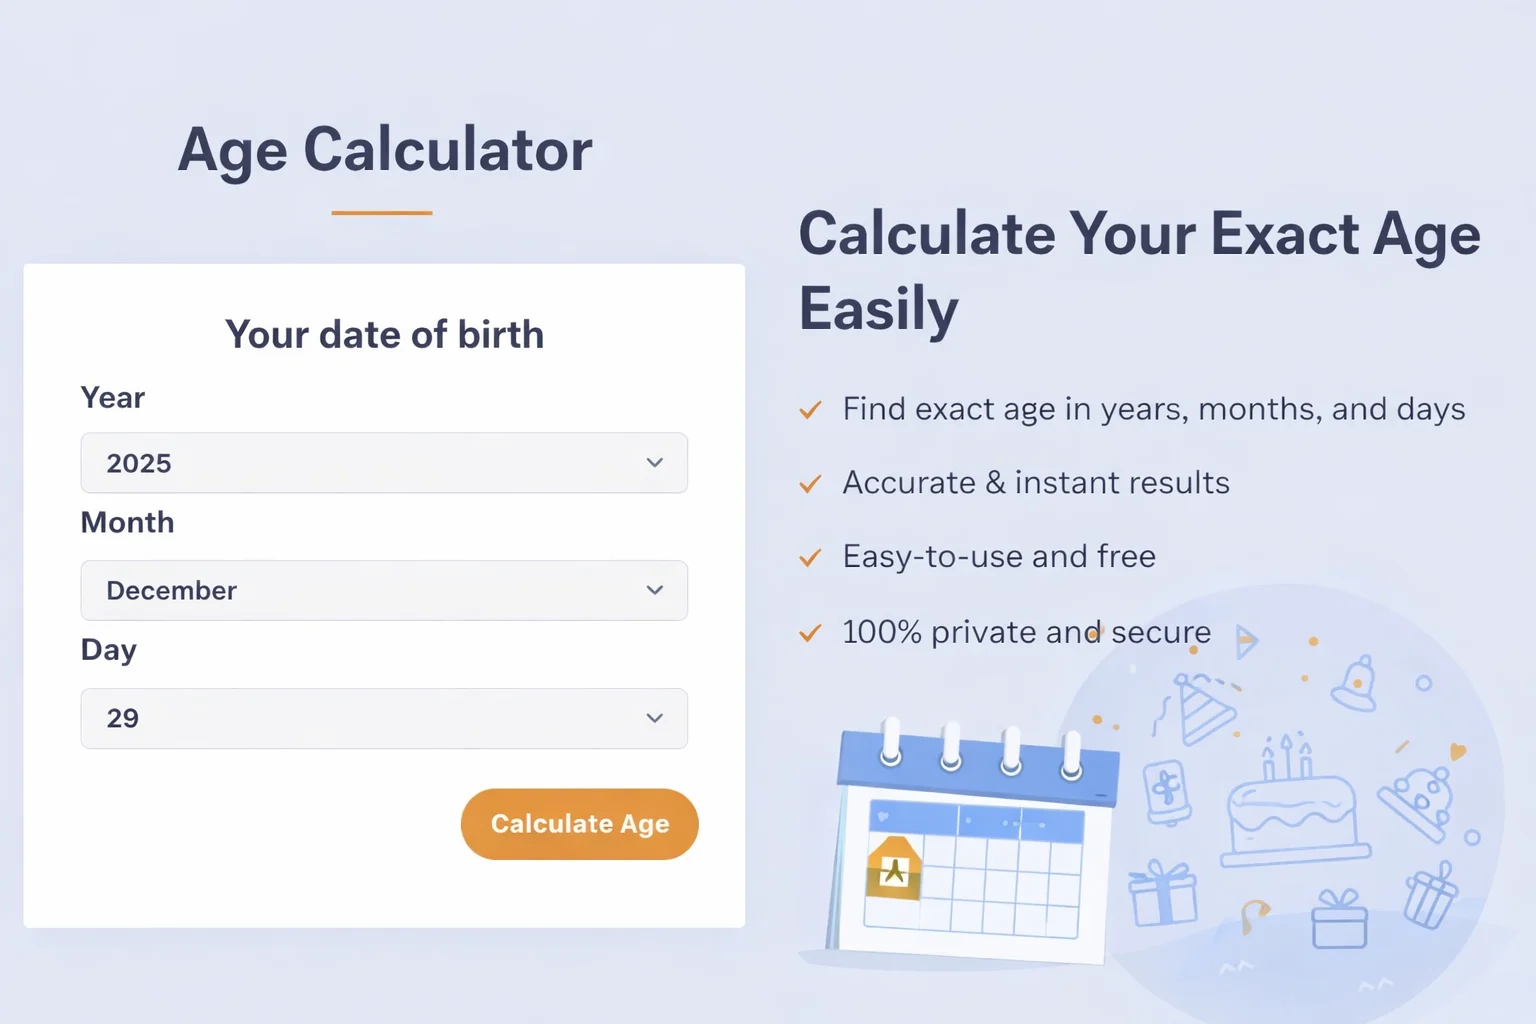Click checkmark before "100% private and secure"
This screenshot has width=1536, height=1024.
coord(810,633)
